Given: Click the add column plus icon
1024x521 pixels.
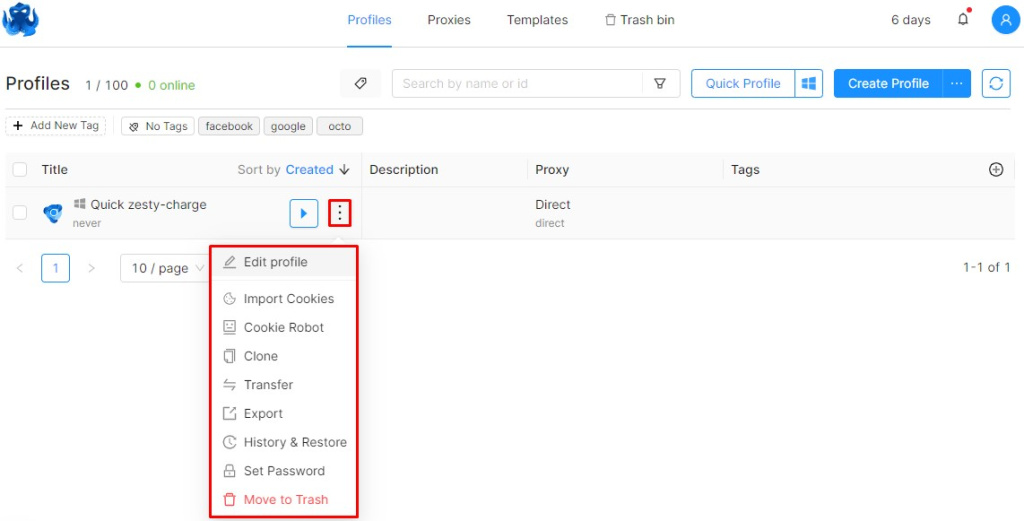Looking at the screenshot, I should 996,170.
